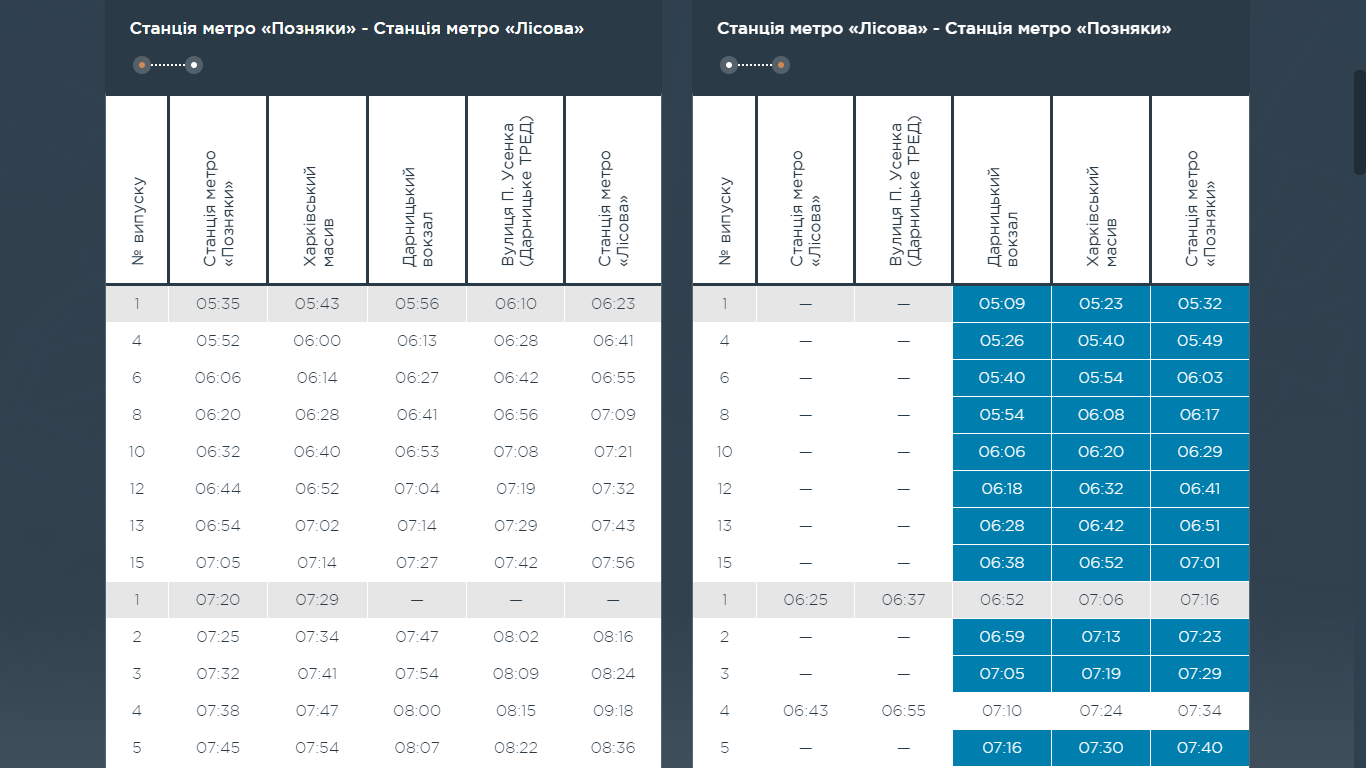The width and height of the screenshot is (1366, 768).
Task: Click the 07:56 time cell
Action: pos(613,563)
